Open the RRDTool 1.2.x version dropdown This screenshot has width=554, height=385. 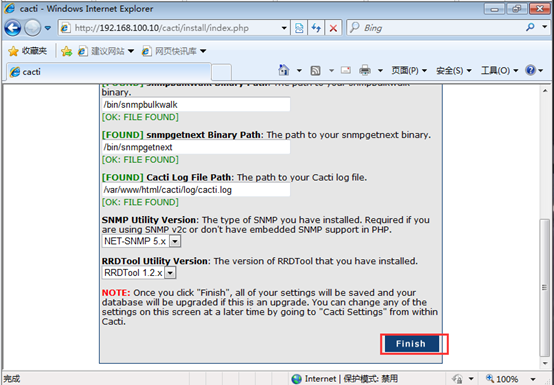click(139, 273)
